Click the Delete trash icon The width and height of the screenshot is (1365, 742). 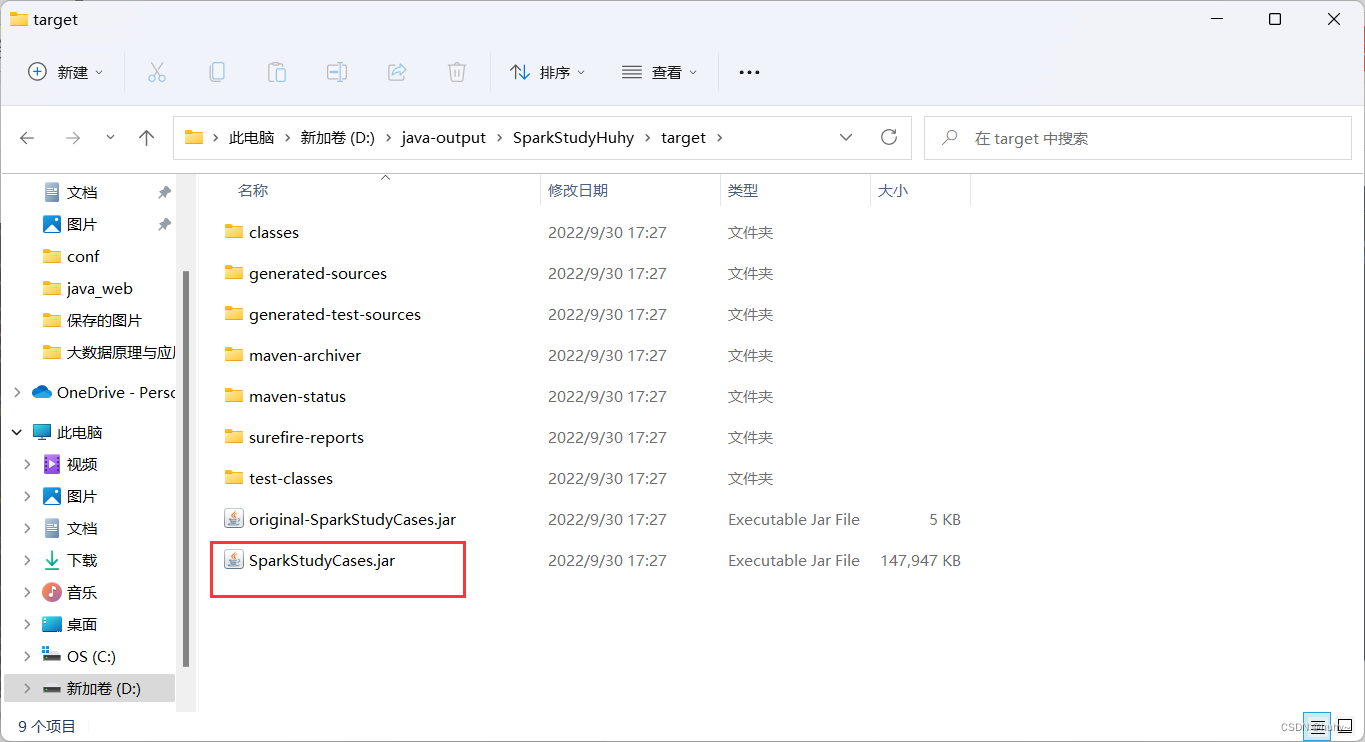click(457, 72)
